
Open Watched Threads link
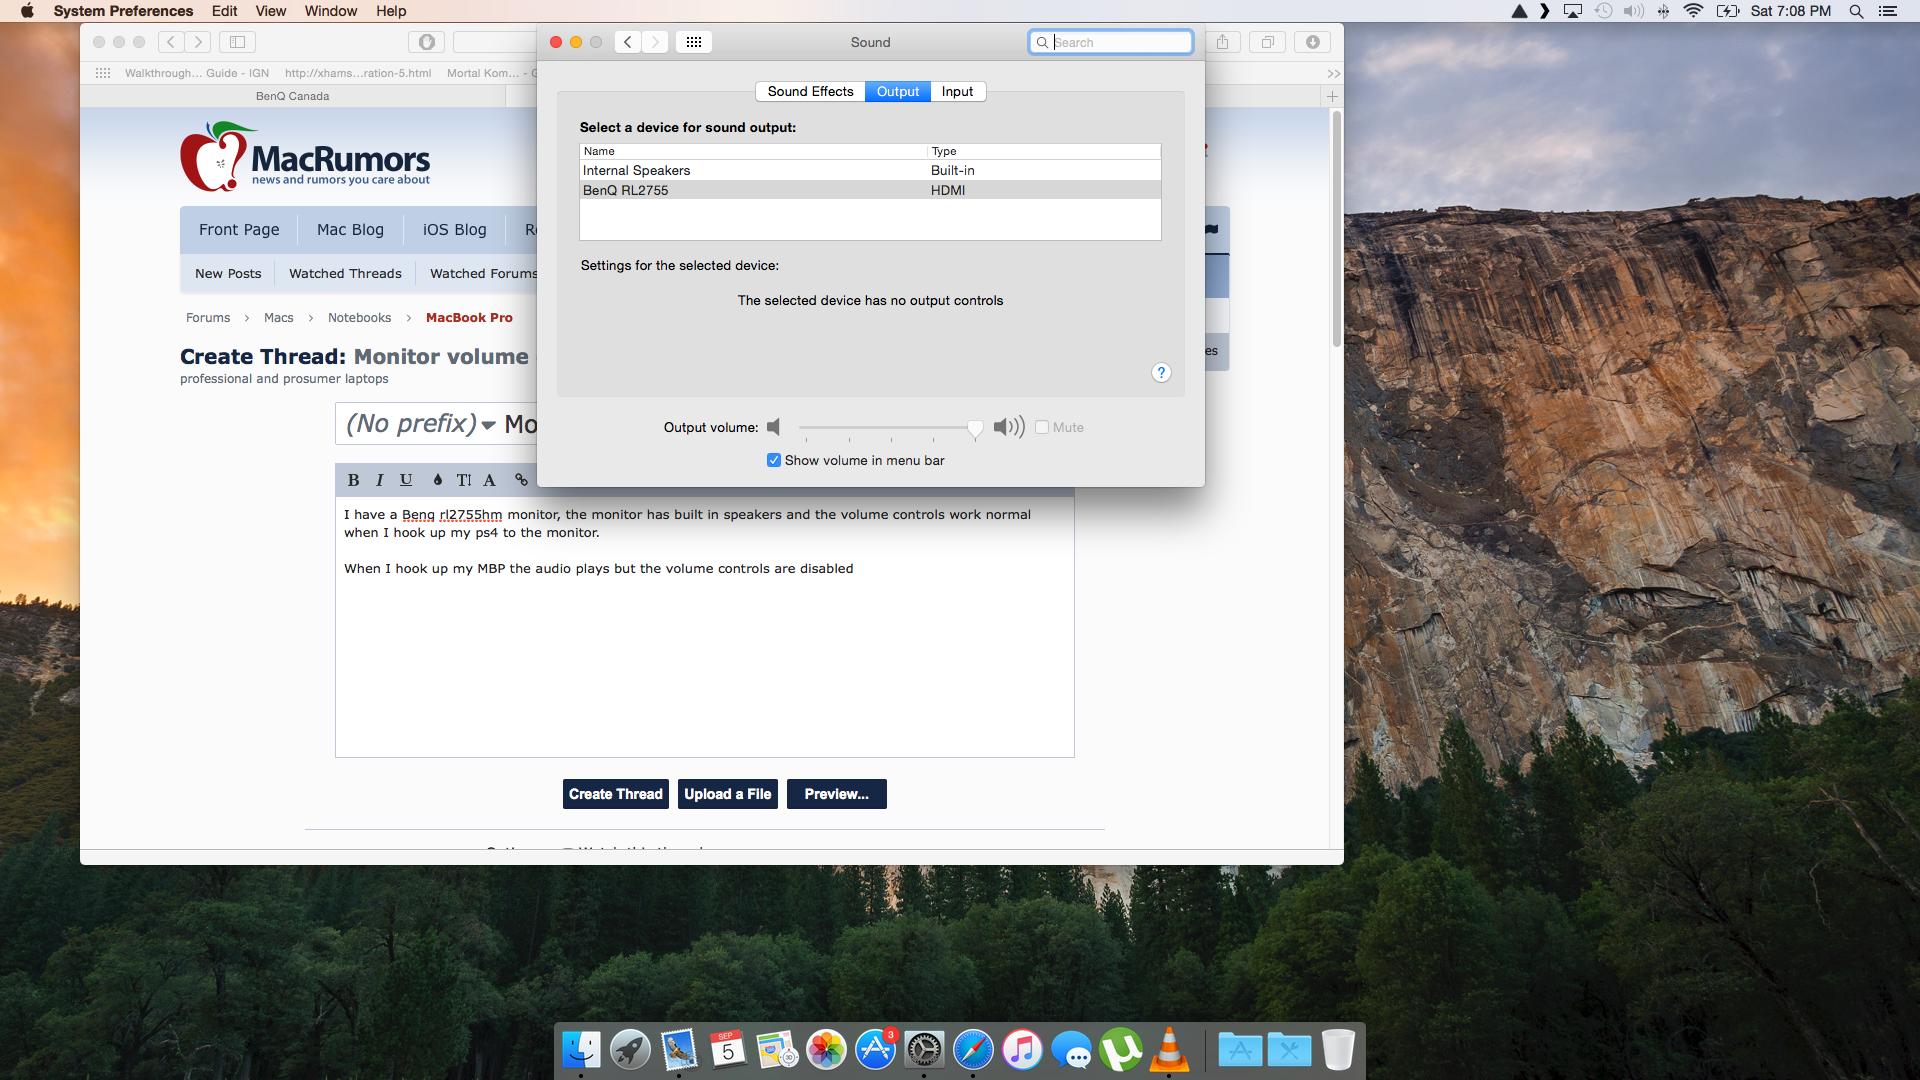tap(345, 273)
